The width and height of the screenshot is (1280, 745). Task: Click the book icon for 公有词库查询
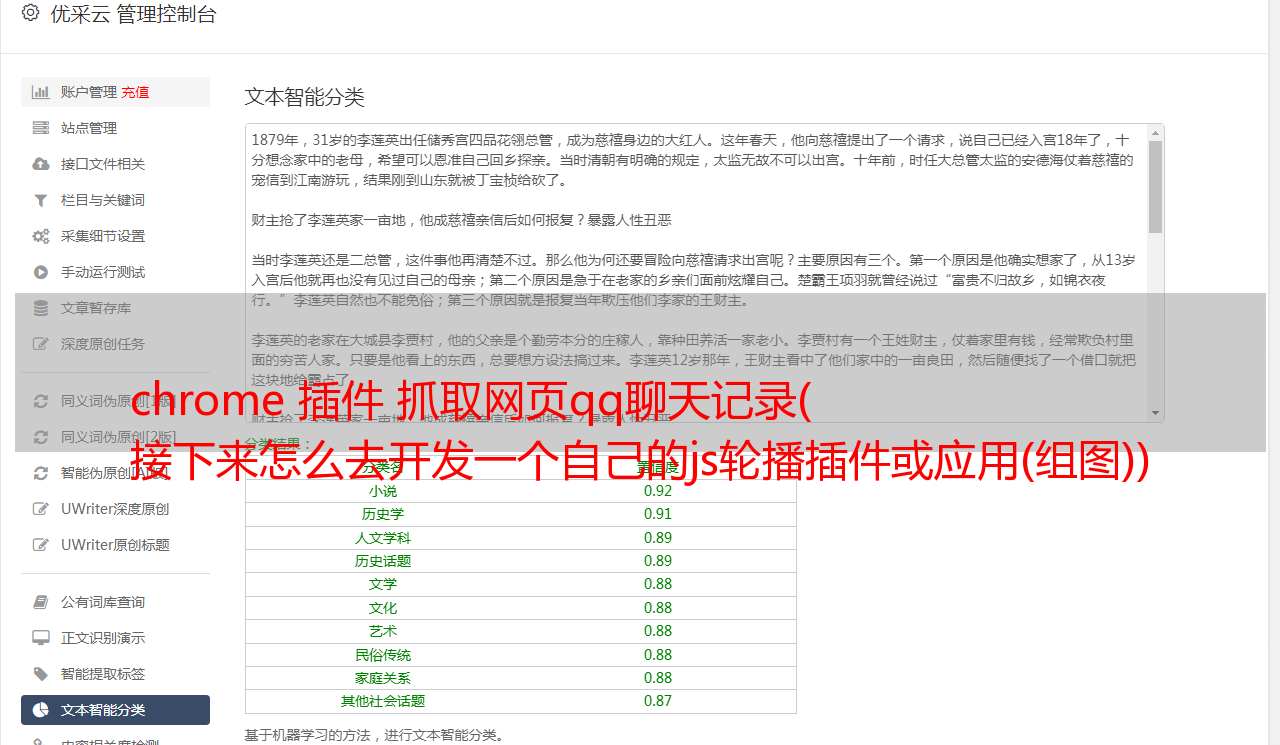click(40, 602)
